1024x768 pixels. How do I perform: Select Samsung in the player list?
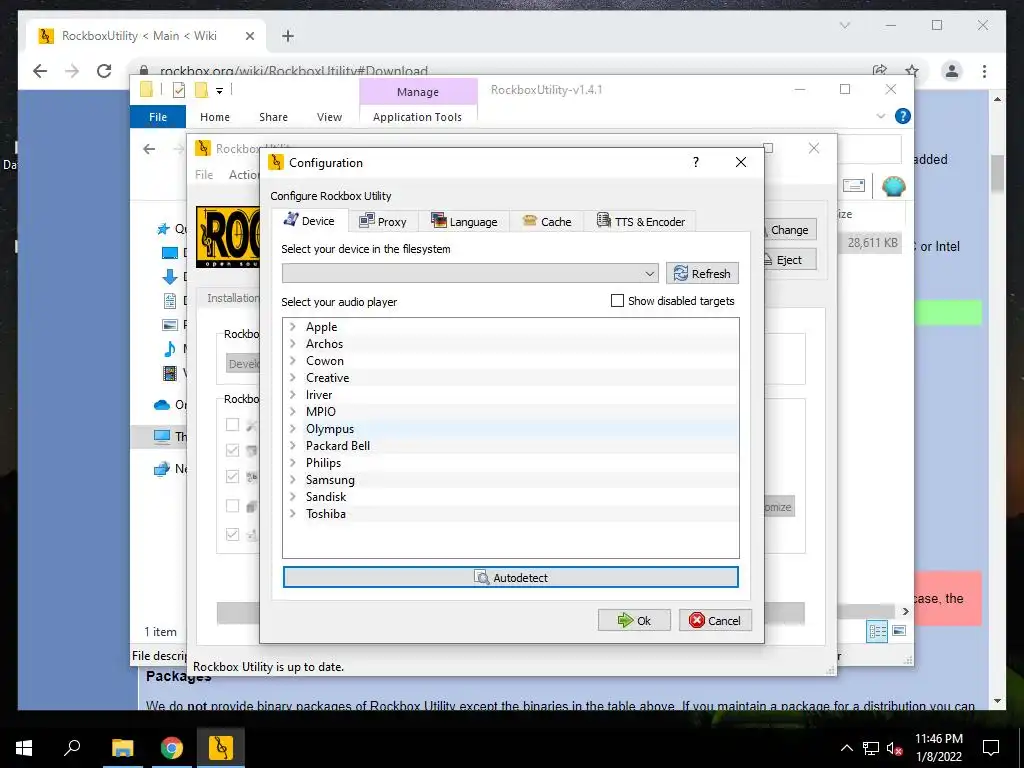click(x=330, y=479)
